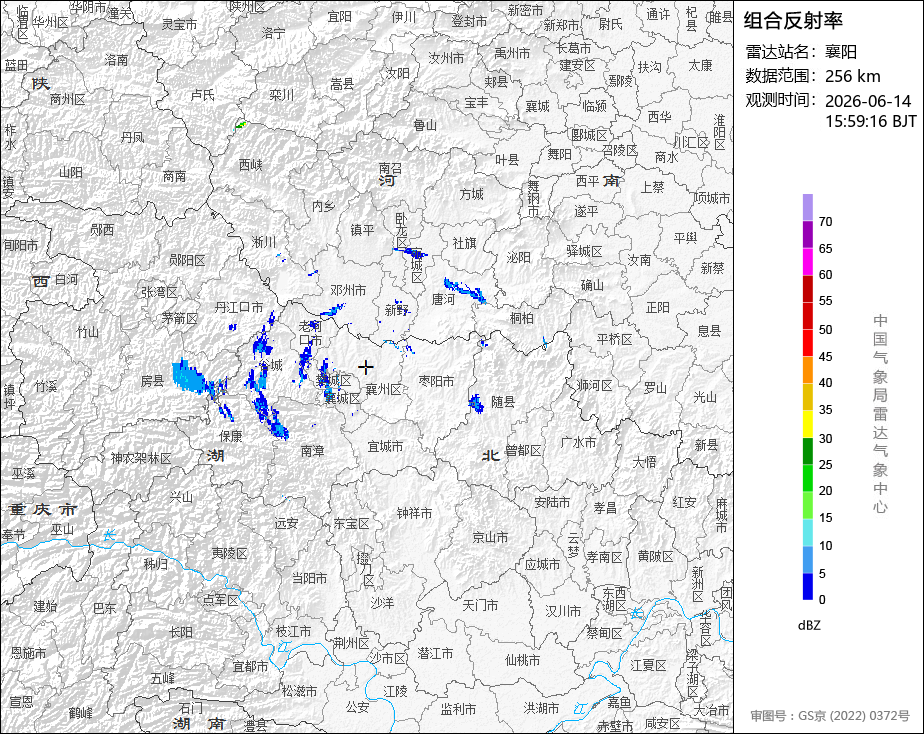Screen dimensions: 924x734
Task: Pick the yellow 30–35 dBZ legend swatch
Action: 808,424
